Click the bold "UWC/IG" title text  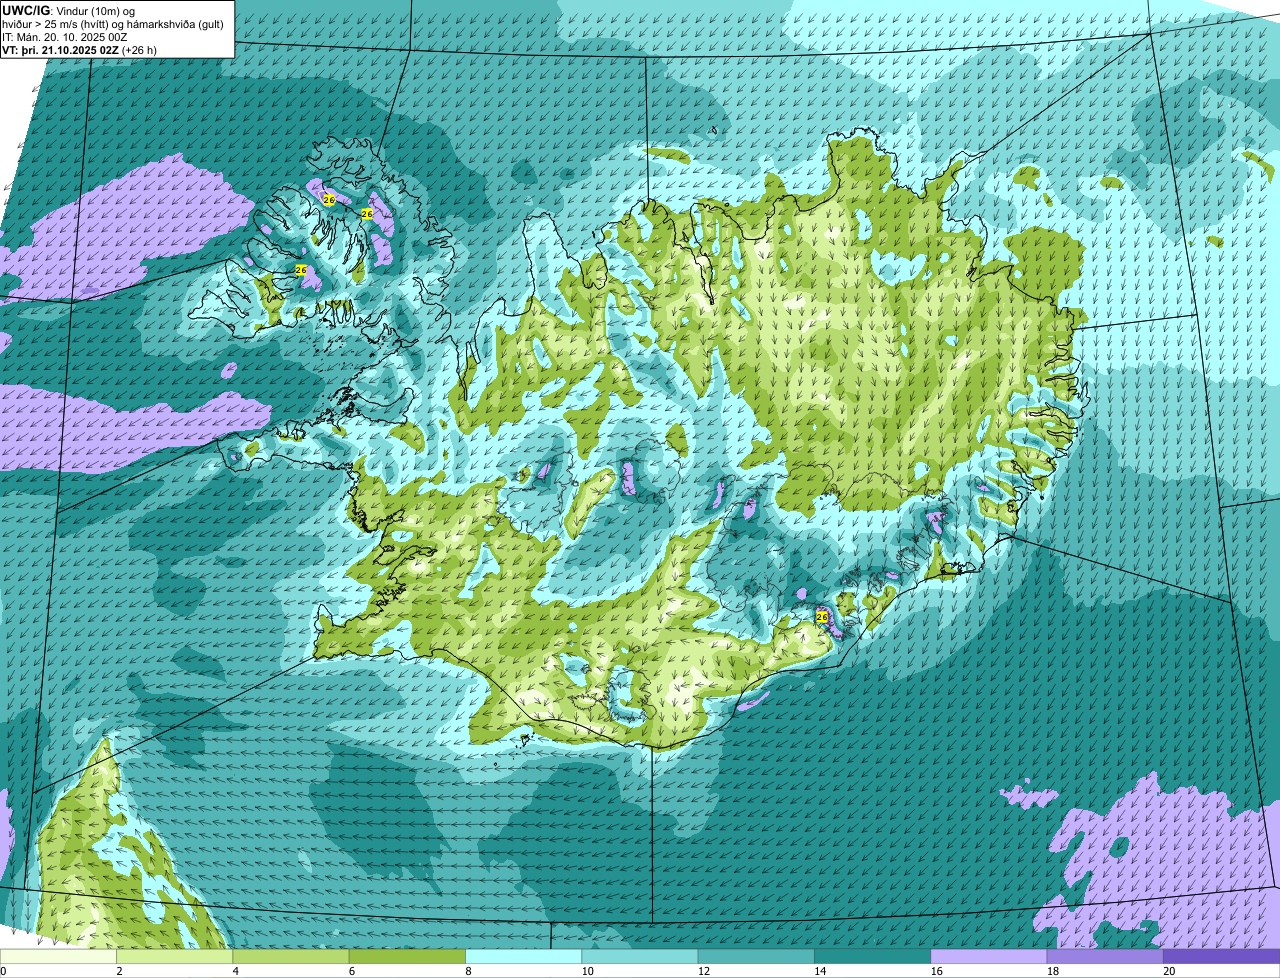24,10
